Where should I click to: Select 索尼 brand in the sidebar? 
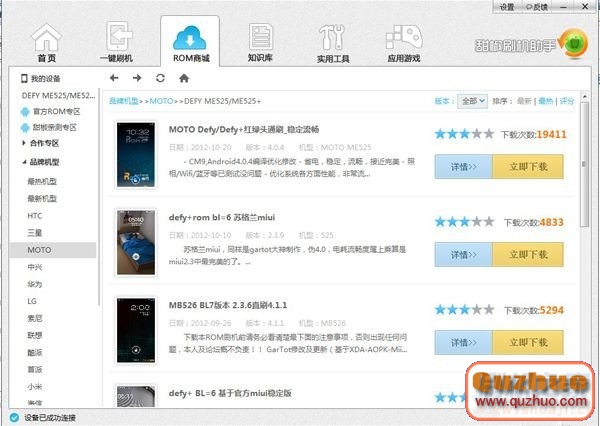tap(35, 318)
